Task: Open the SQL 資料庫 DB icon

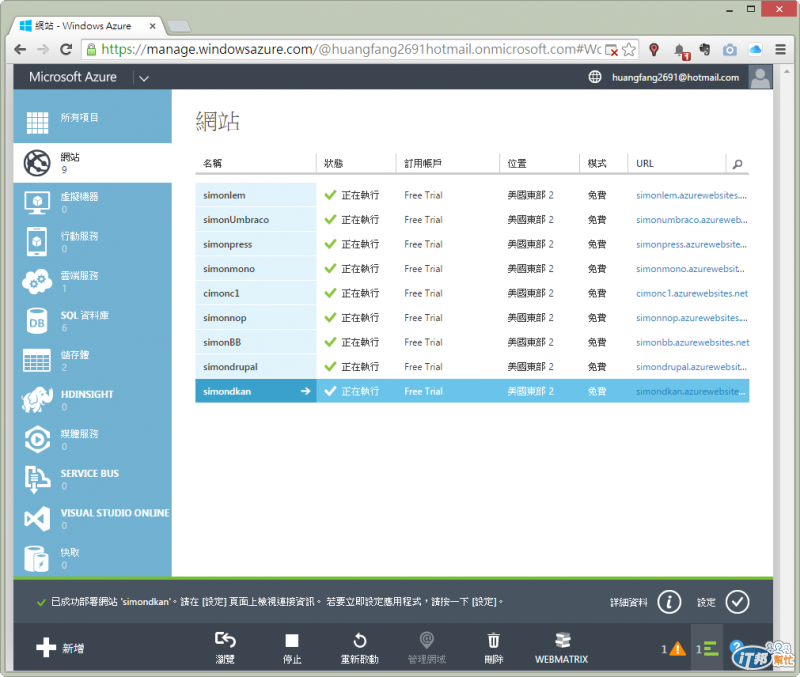Action: pyautogui.click(x=37, y=321)
